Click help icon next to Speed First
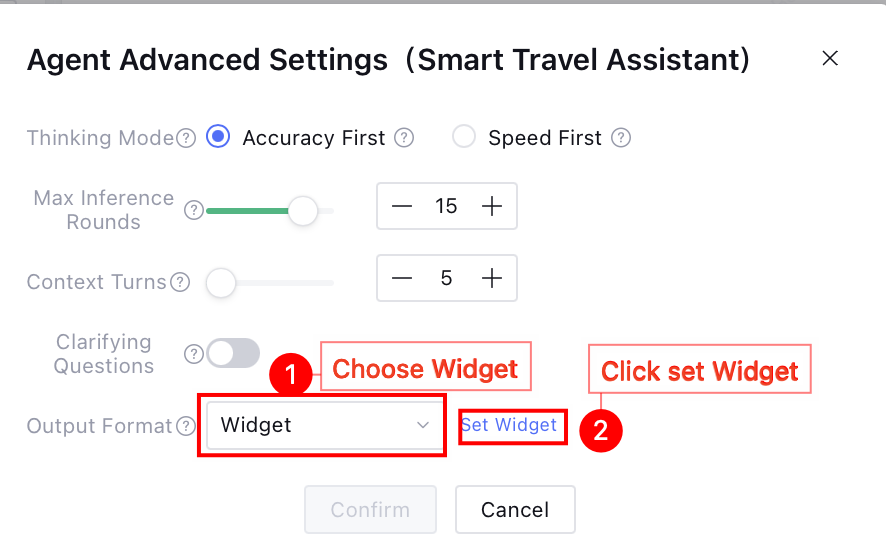This screenshot has height=548, width=886. click(x=621, y=138)
